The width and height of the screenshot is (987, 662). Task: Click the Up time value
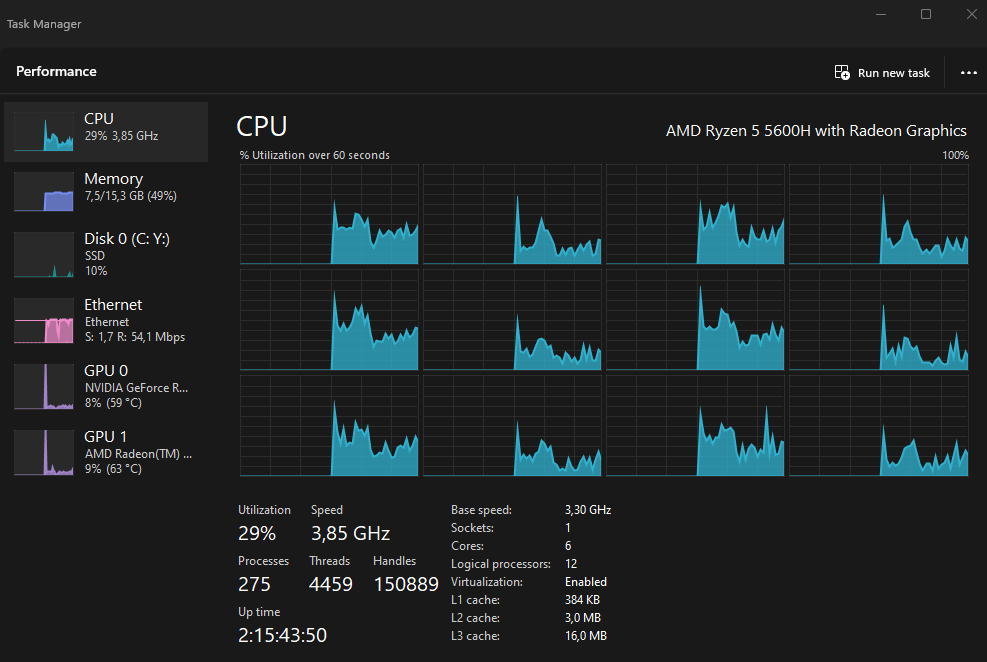coord(282,635)
